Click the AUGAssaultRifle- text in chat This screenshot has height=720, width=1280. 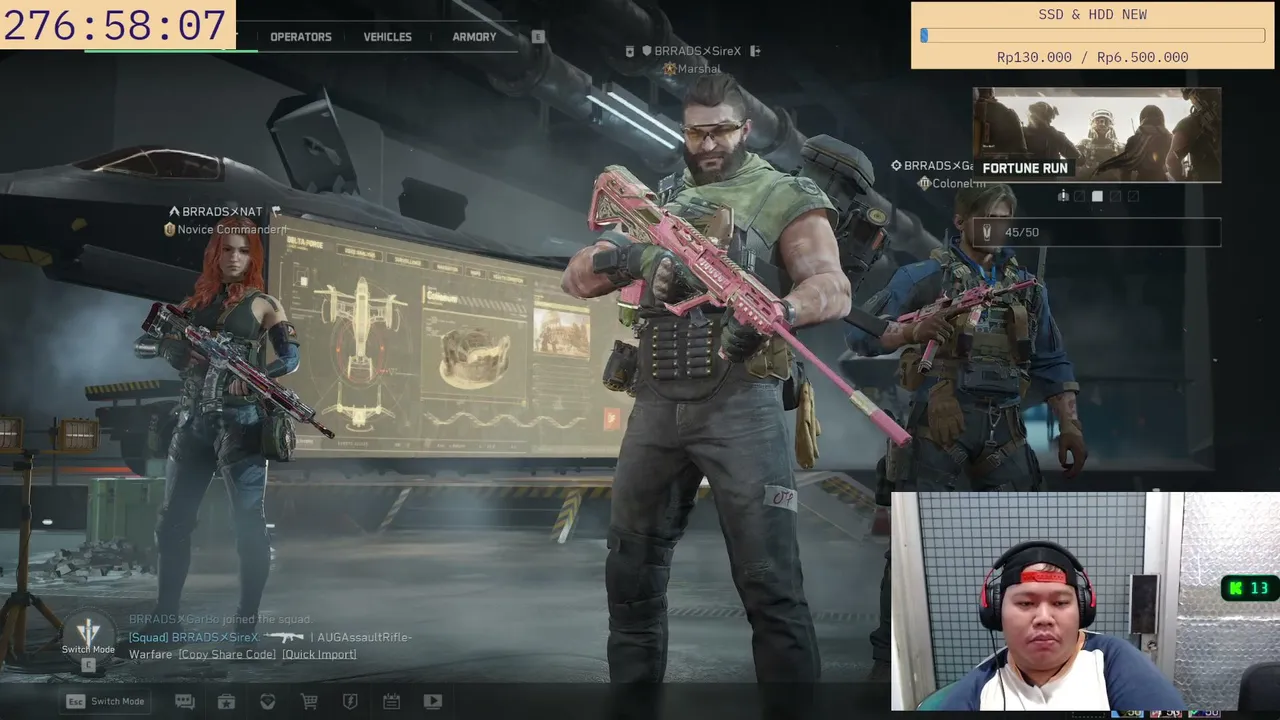364,637
